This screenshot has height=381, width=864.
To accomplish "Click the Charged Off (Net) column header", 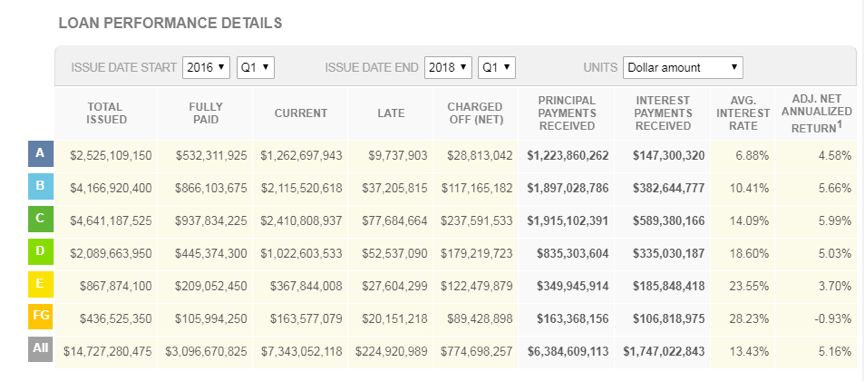I will tap(475, 113).
